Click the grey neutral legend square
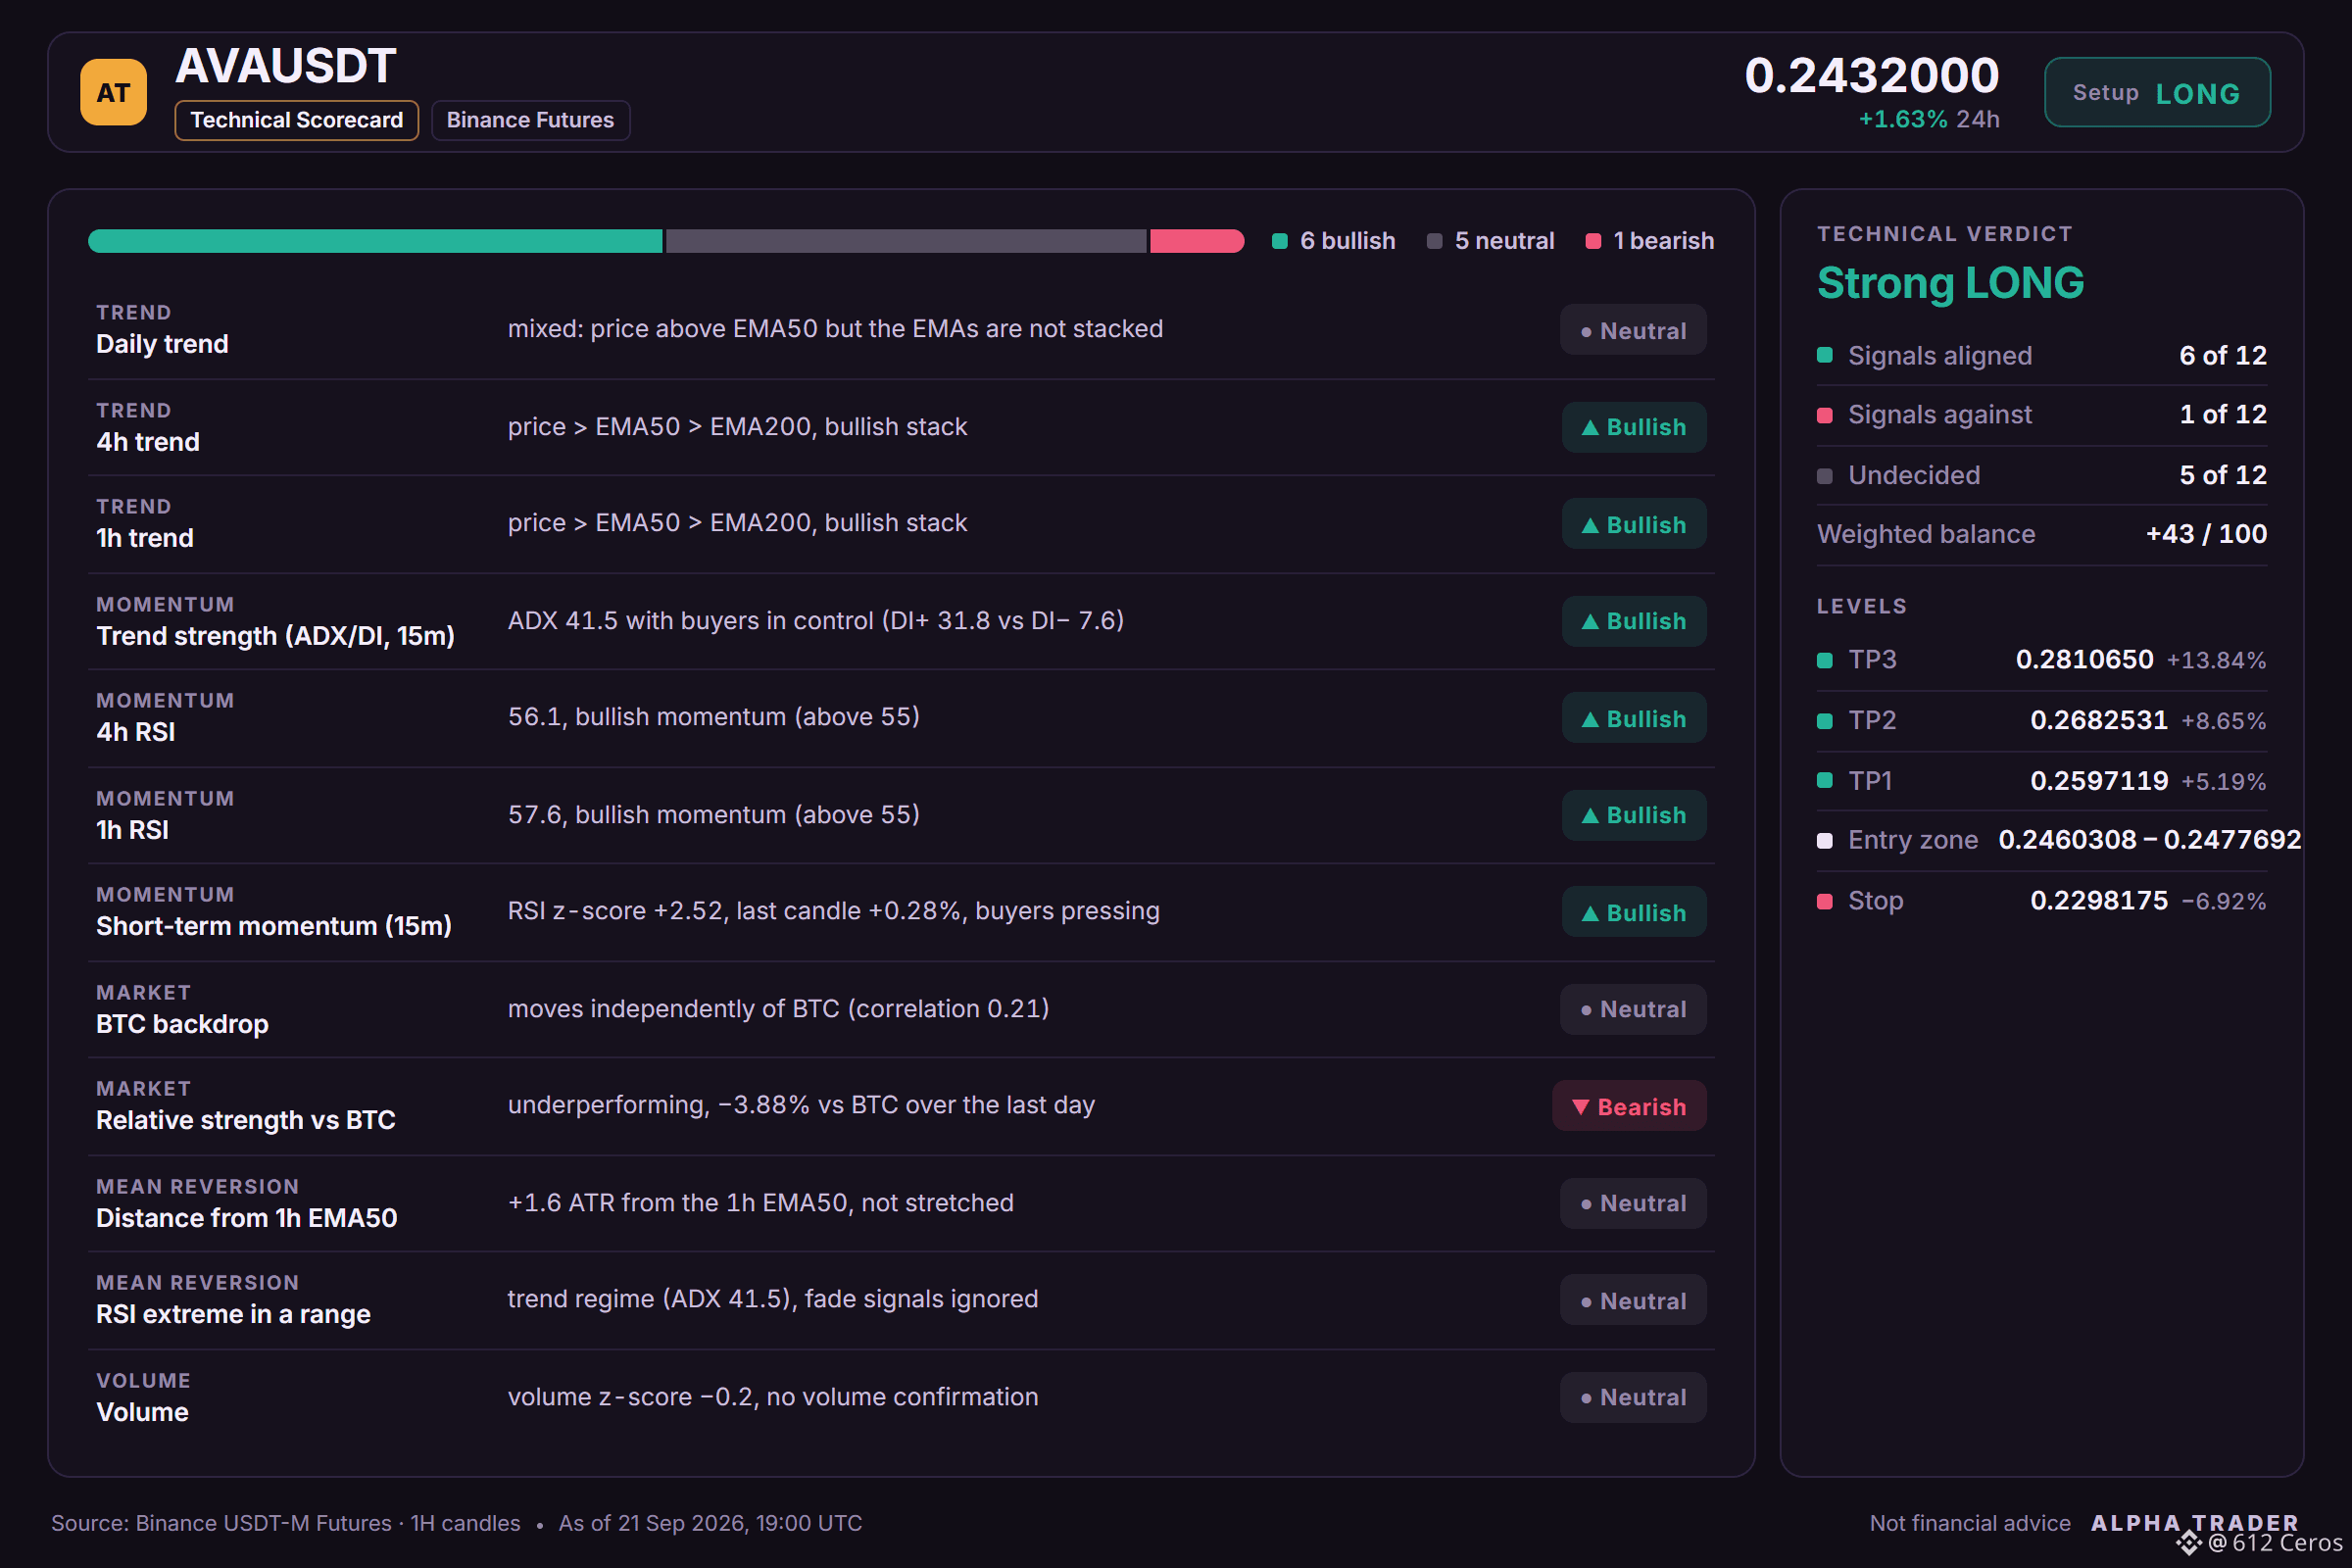Screen dimensions: 2352x1568 point(1434,241)
